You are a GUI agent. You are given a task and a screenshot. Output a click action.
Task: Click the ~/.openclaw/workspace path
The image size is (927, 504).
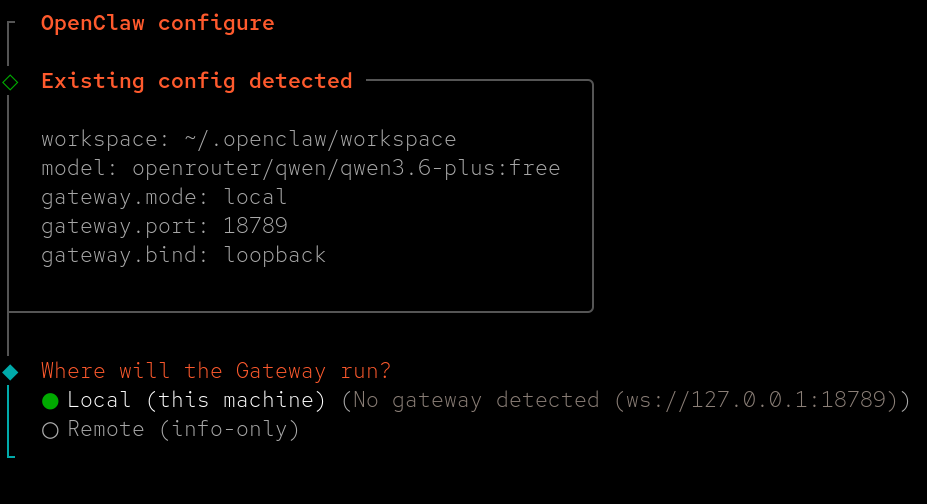(320, 139)
